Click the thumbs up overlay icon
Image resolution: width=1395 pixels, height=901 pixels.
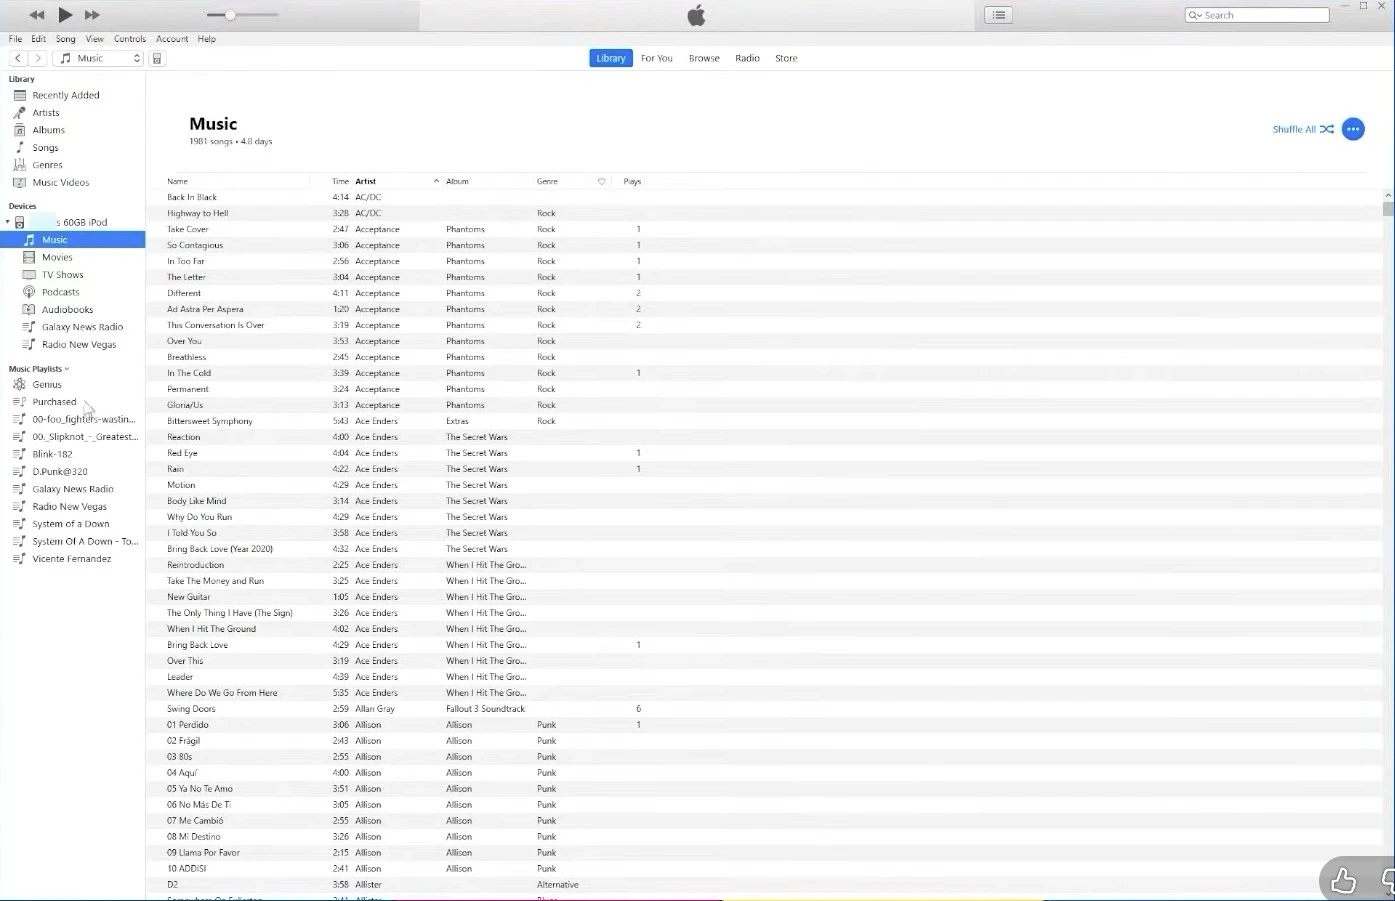point(1343,880)
